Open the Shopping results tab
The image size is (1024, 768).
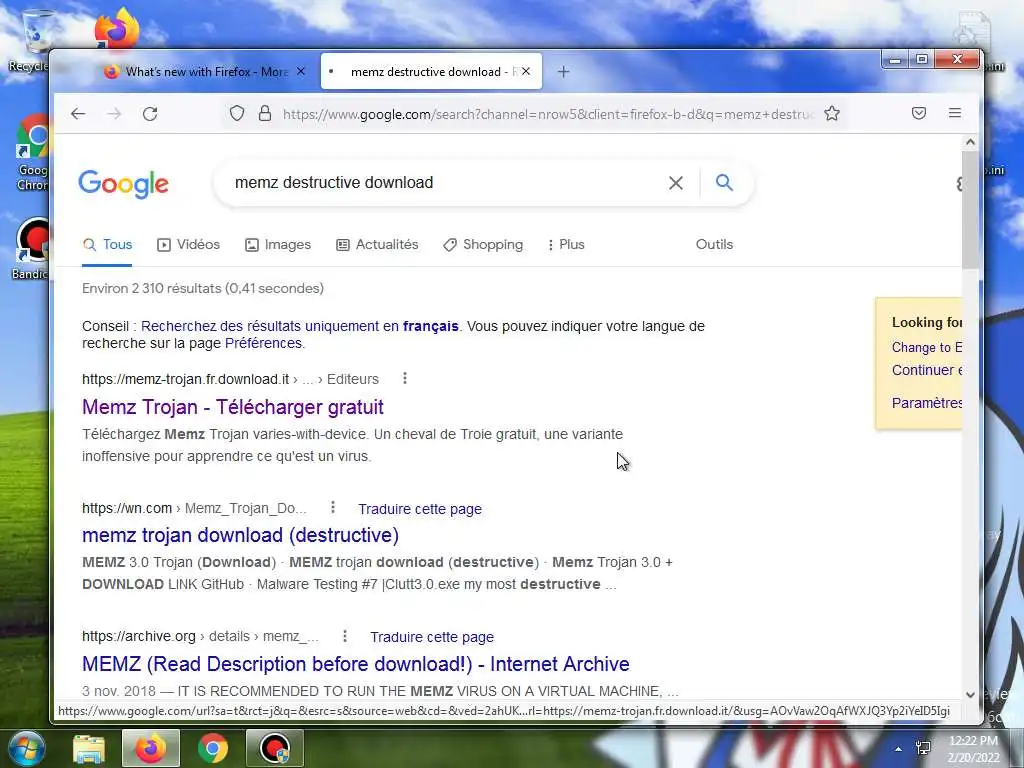click(483, 245)
